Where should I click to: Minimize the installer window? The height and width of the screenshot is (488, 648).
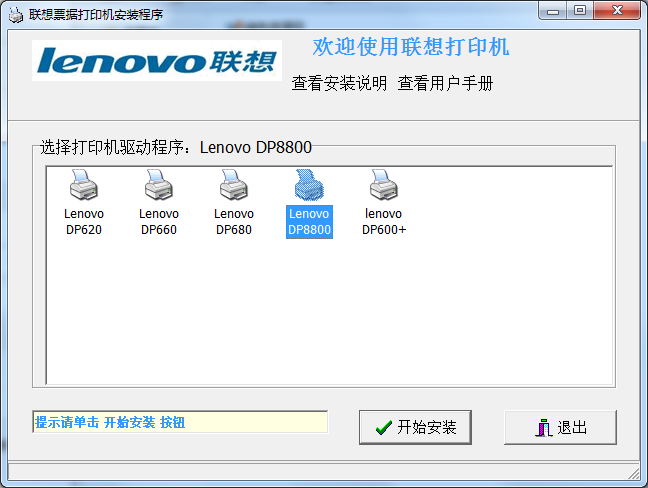pyautogui.click(x=553, y=11)
